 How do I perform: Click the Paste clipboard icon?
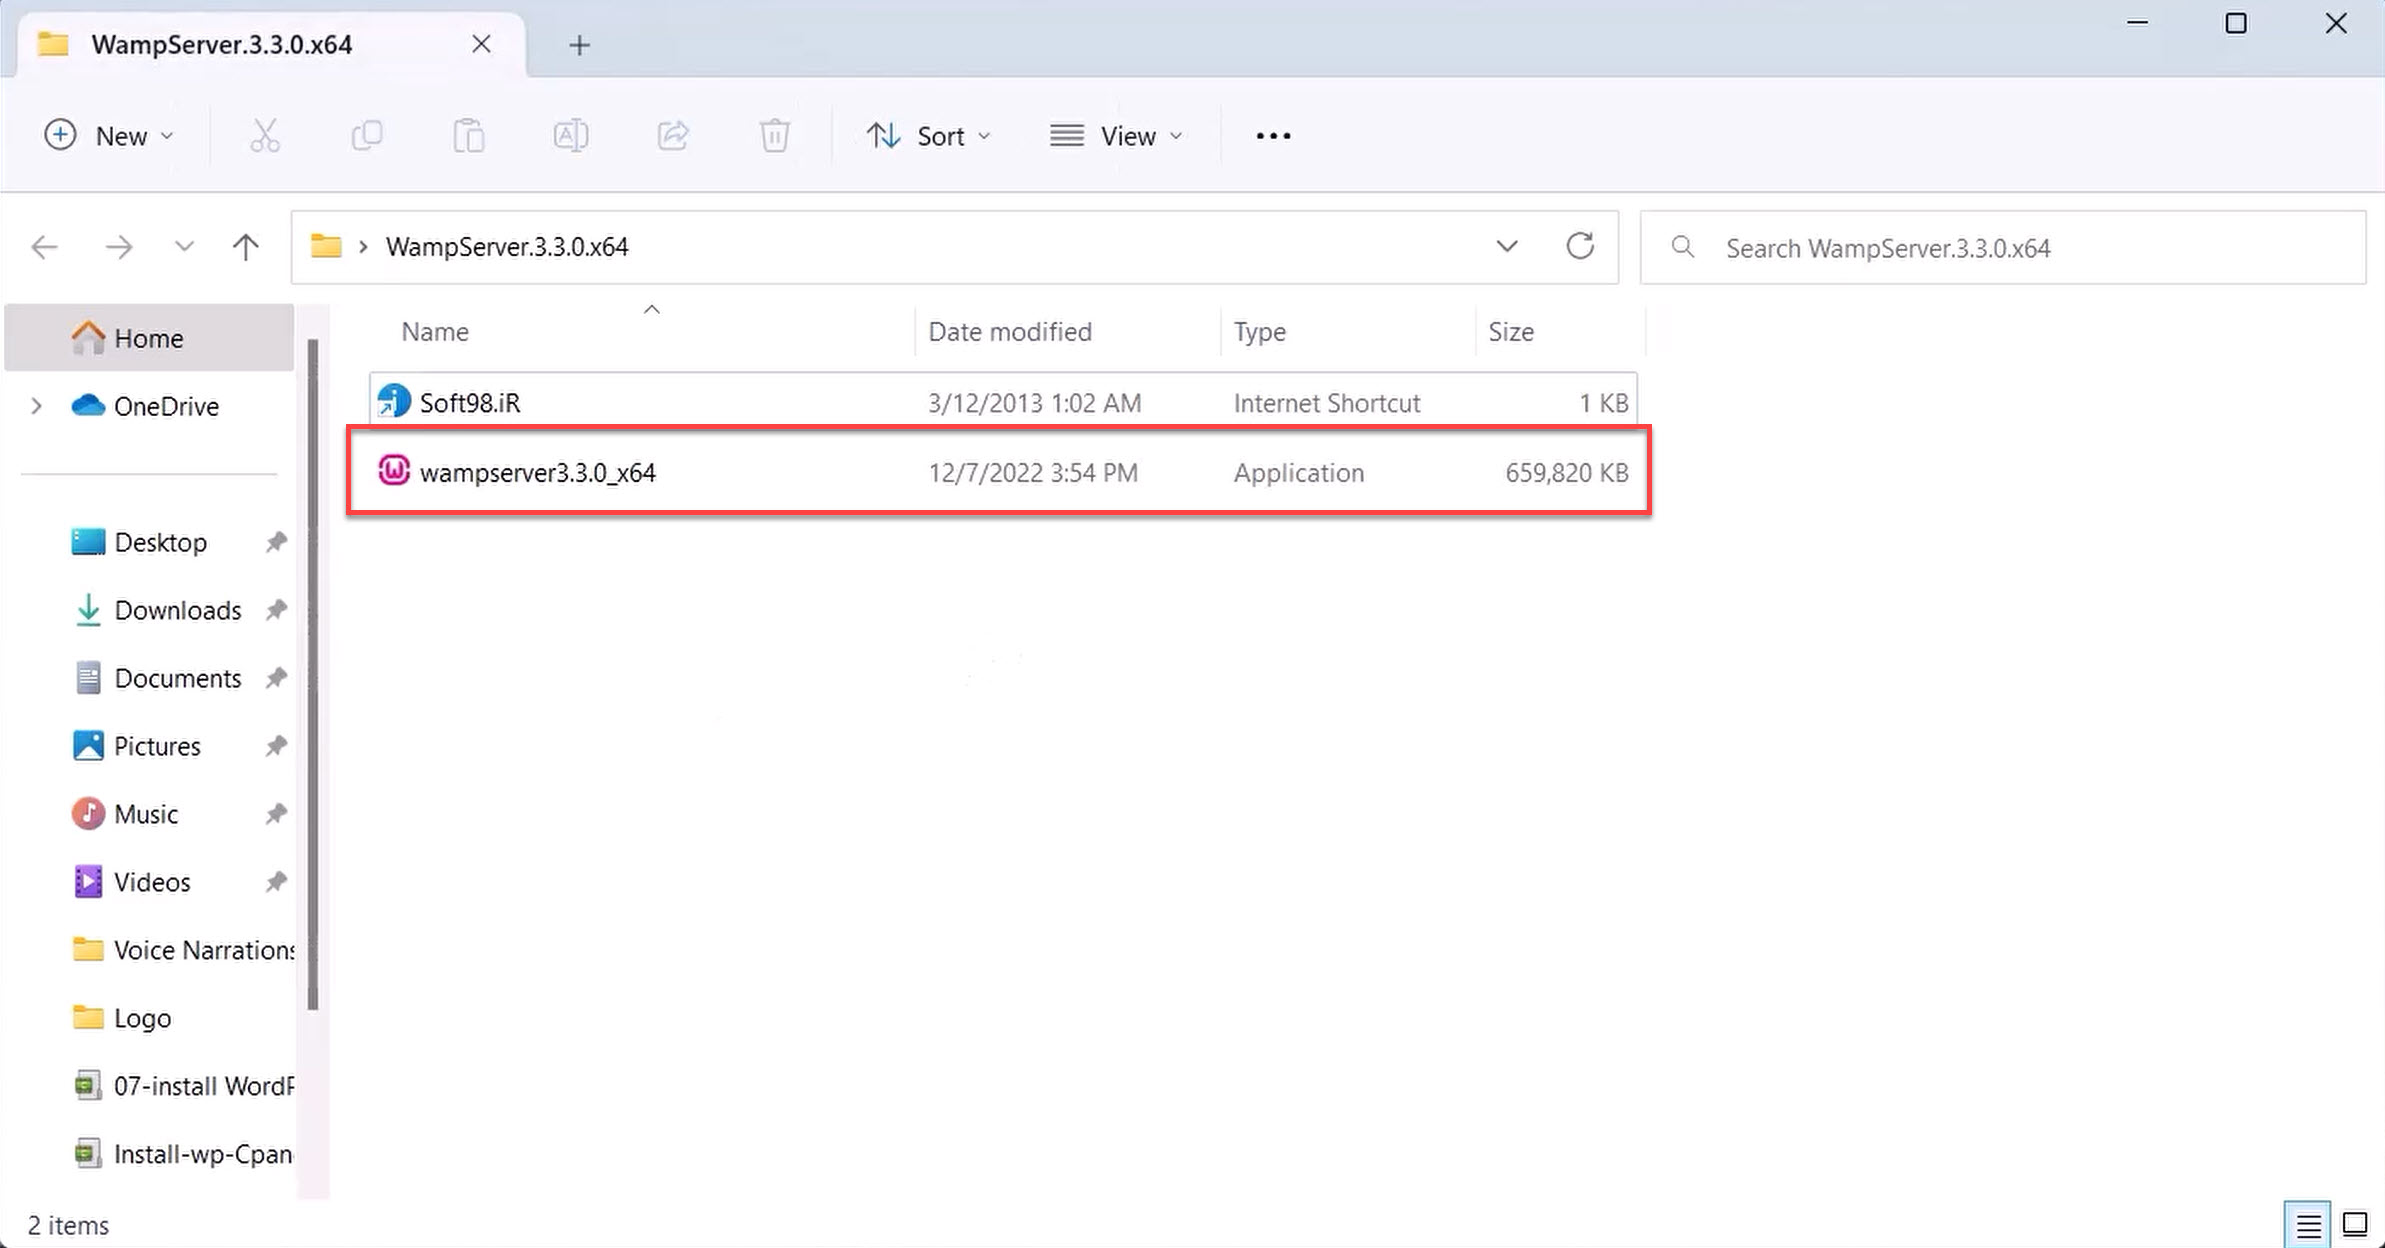coord(468,135)
